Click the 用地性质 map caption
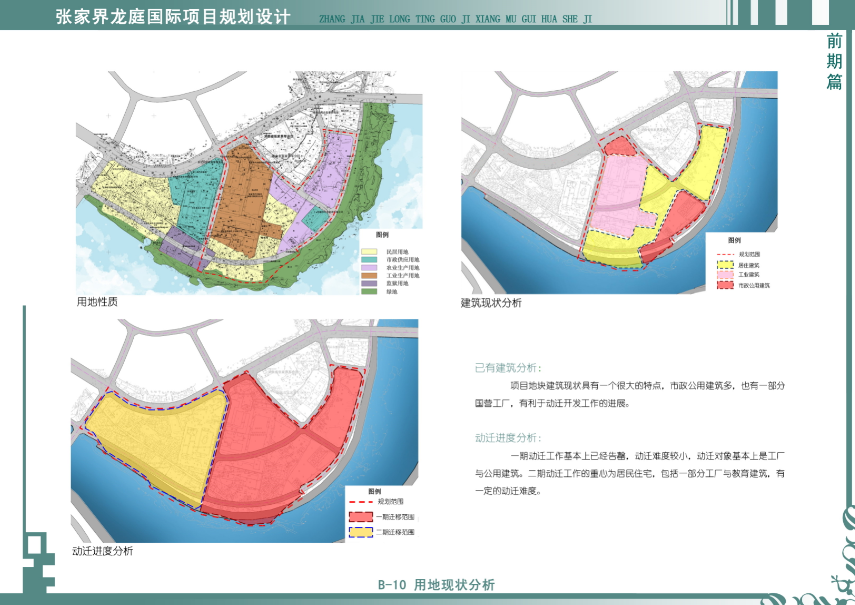 (97, 302)
